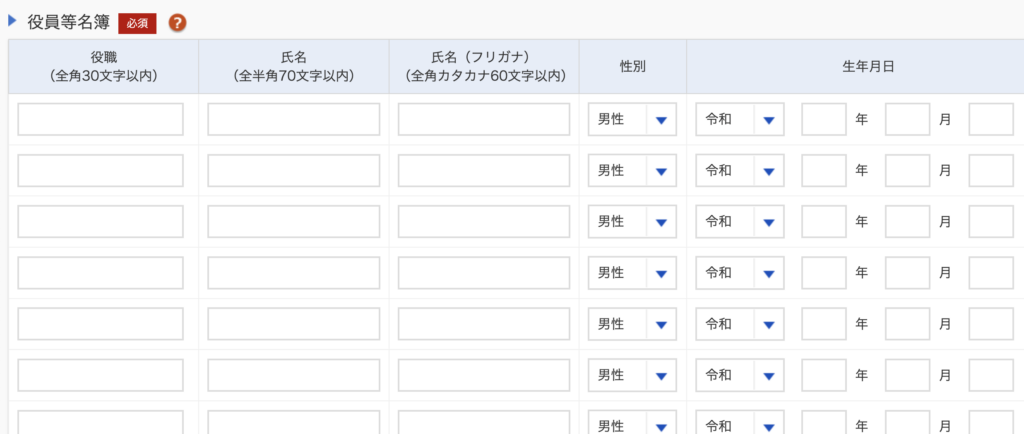
Task: Click the 氏名 input field in the first row
Action: [294, 119]
